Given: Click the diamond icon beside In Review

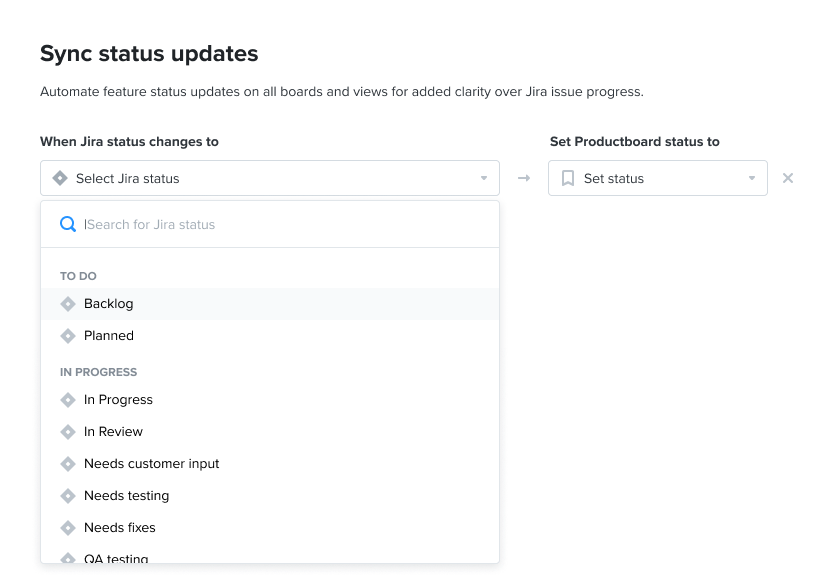Looking at the screenshot, I should 68,431.
